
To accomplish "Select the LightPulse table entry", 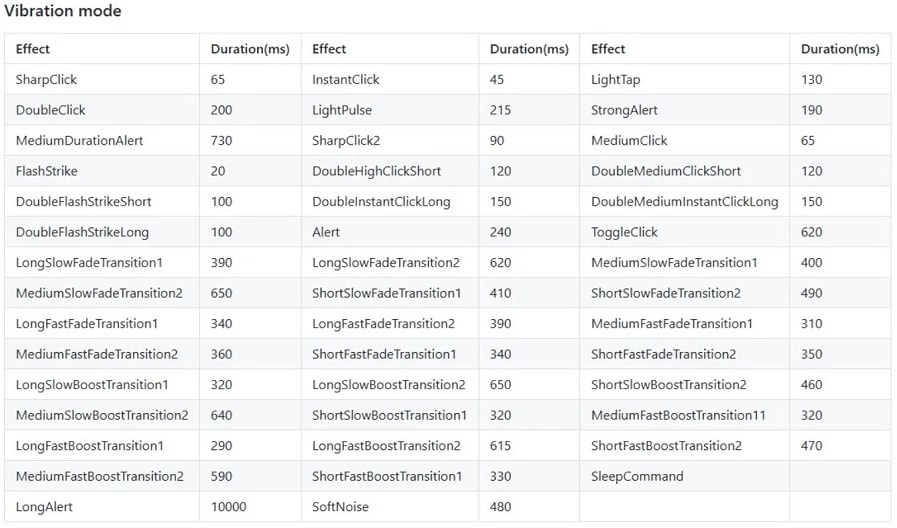I will tap(345, 110).
